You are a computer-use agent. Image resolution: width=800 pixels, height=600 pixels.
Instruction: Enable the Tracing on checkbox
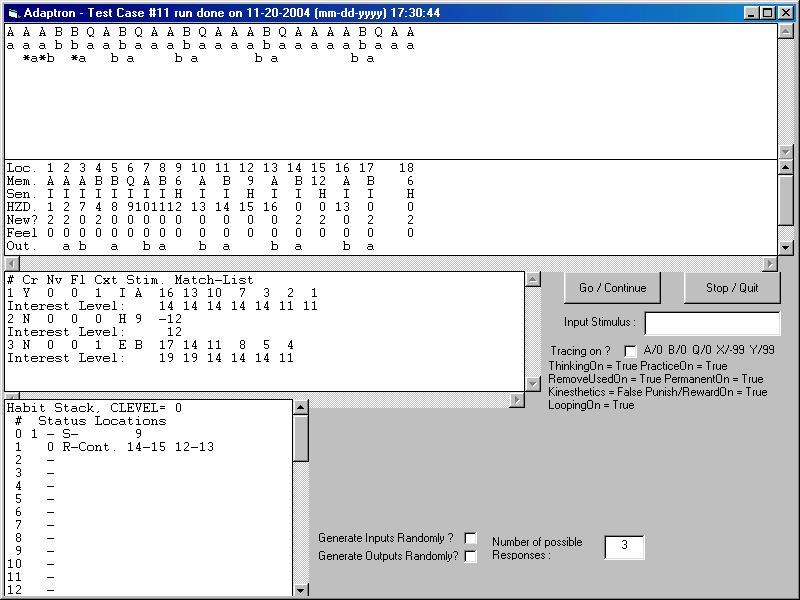[631, 351]
